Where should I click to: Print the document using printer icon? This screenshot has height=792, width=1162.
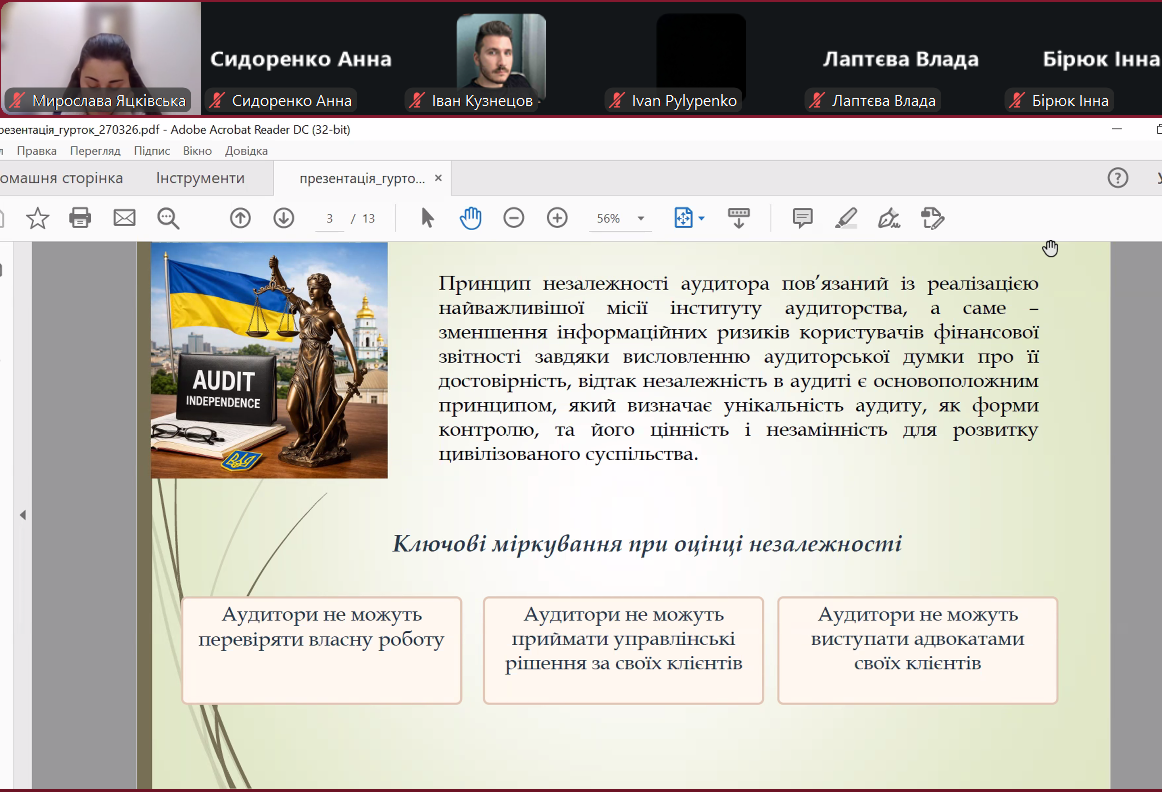coord(80,218)
